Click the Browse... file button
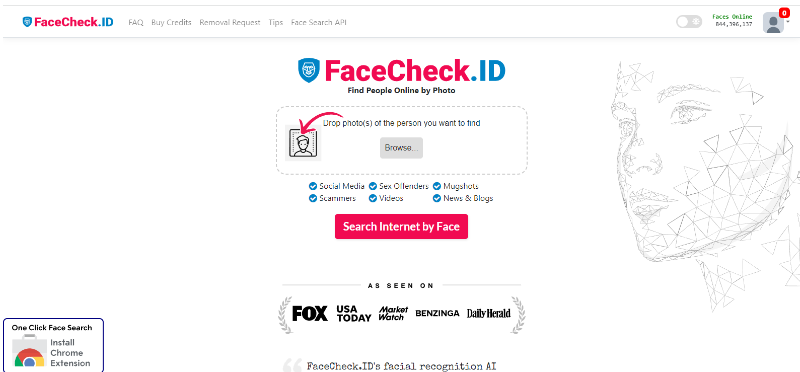This screenshot has width=800, height=372. pos(402,148)
